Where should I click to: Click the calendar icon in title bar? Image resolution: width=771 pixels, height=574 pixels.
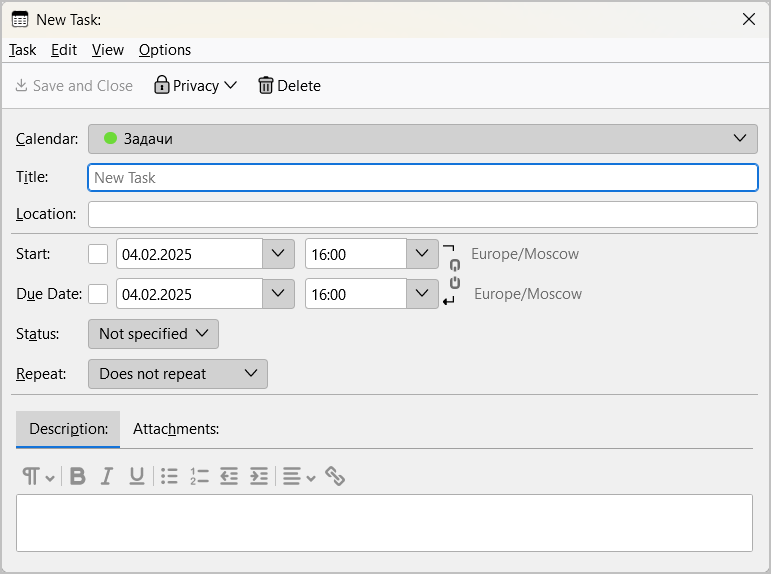pos(20,20)
